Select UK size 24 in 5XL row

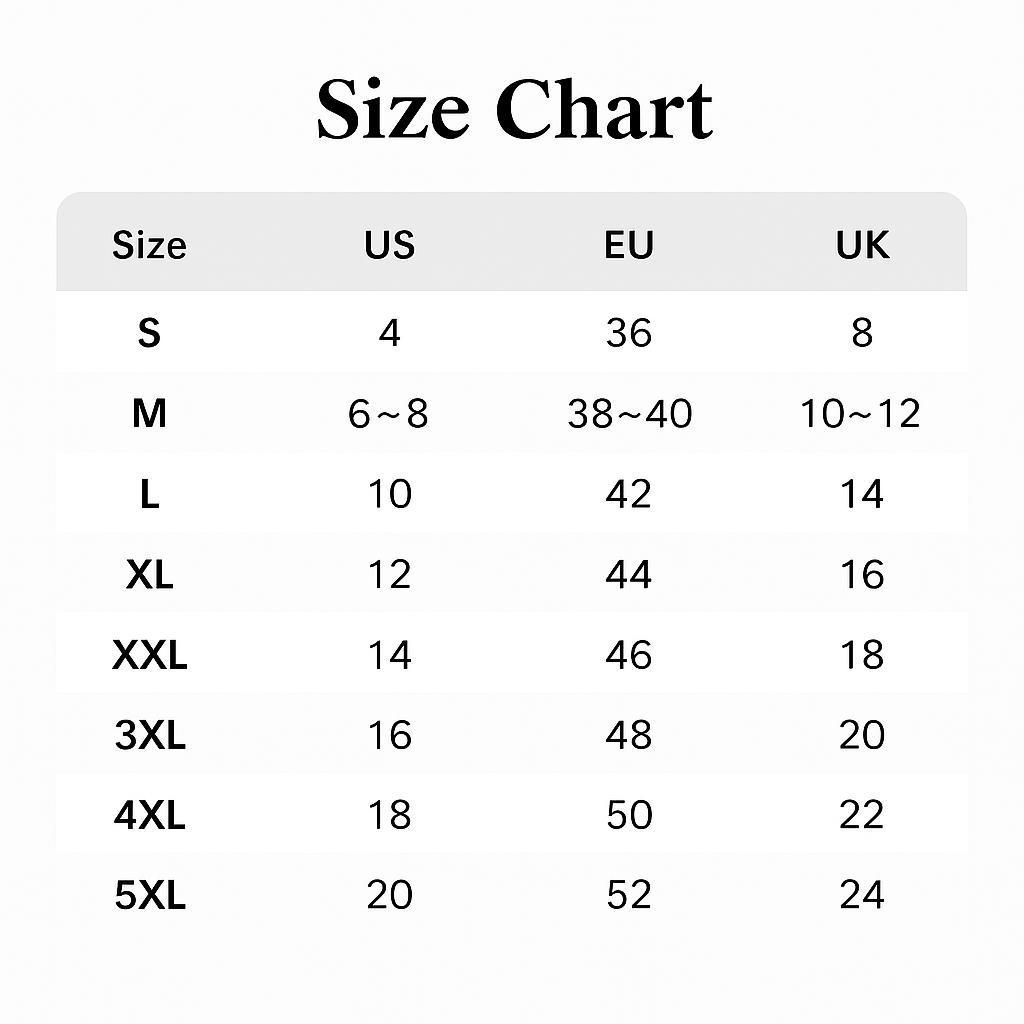[x=861, y=895]
